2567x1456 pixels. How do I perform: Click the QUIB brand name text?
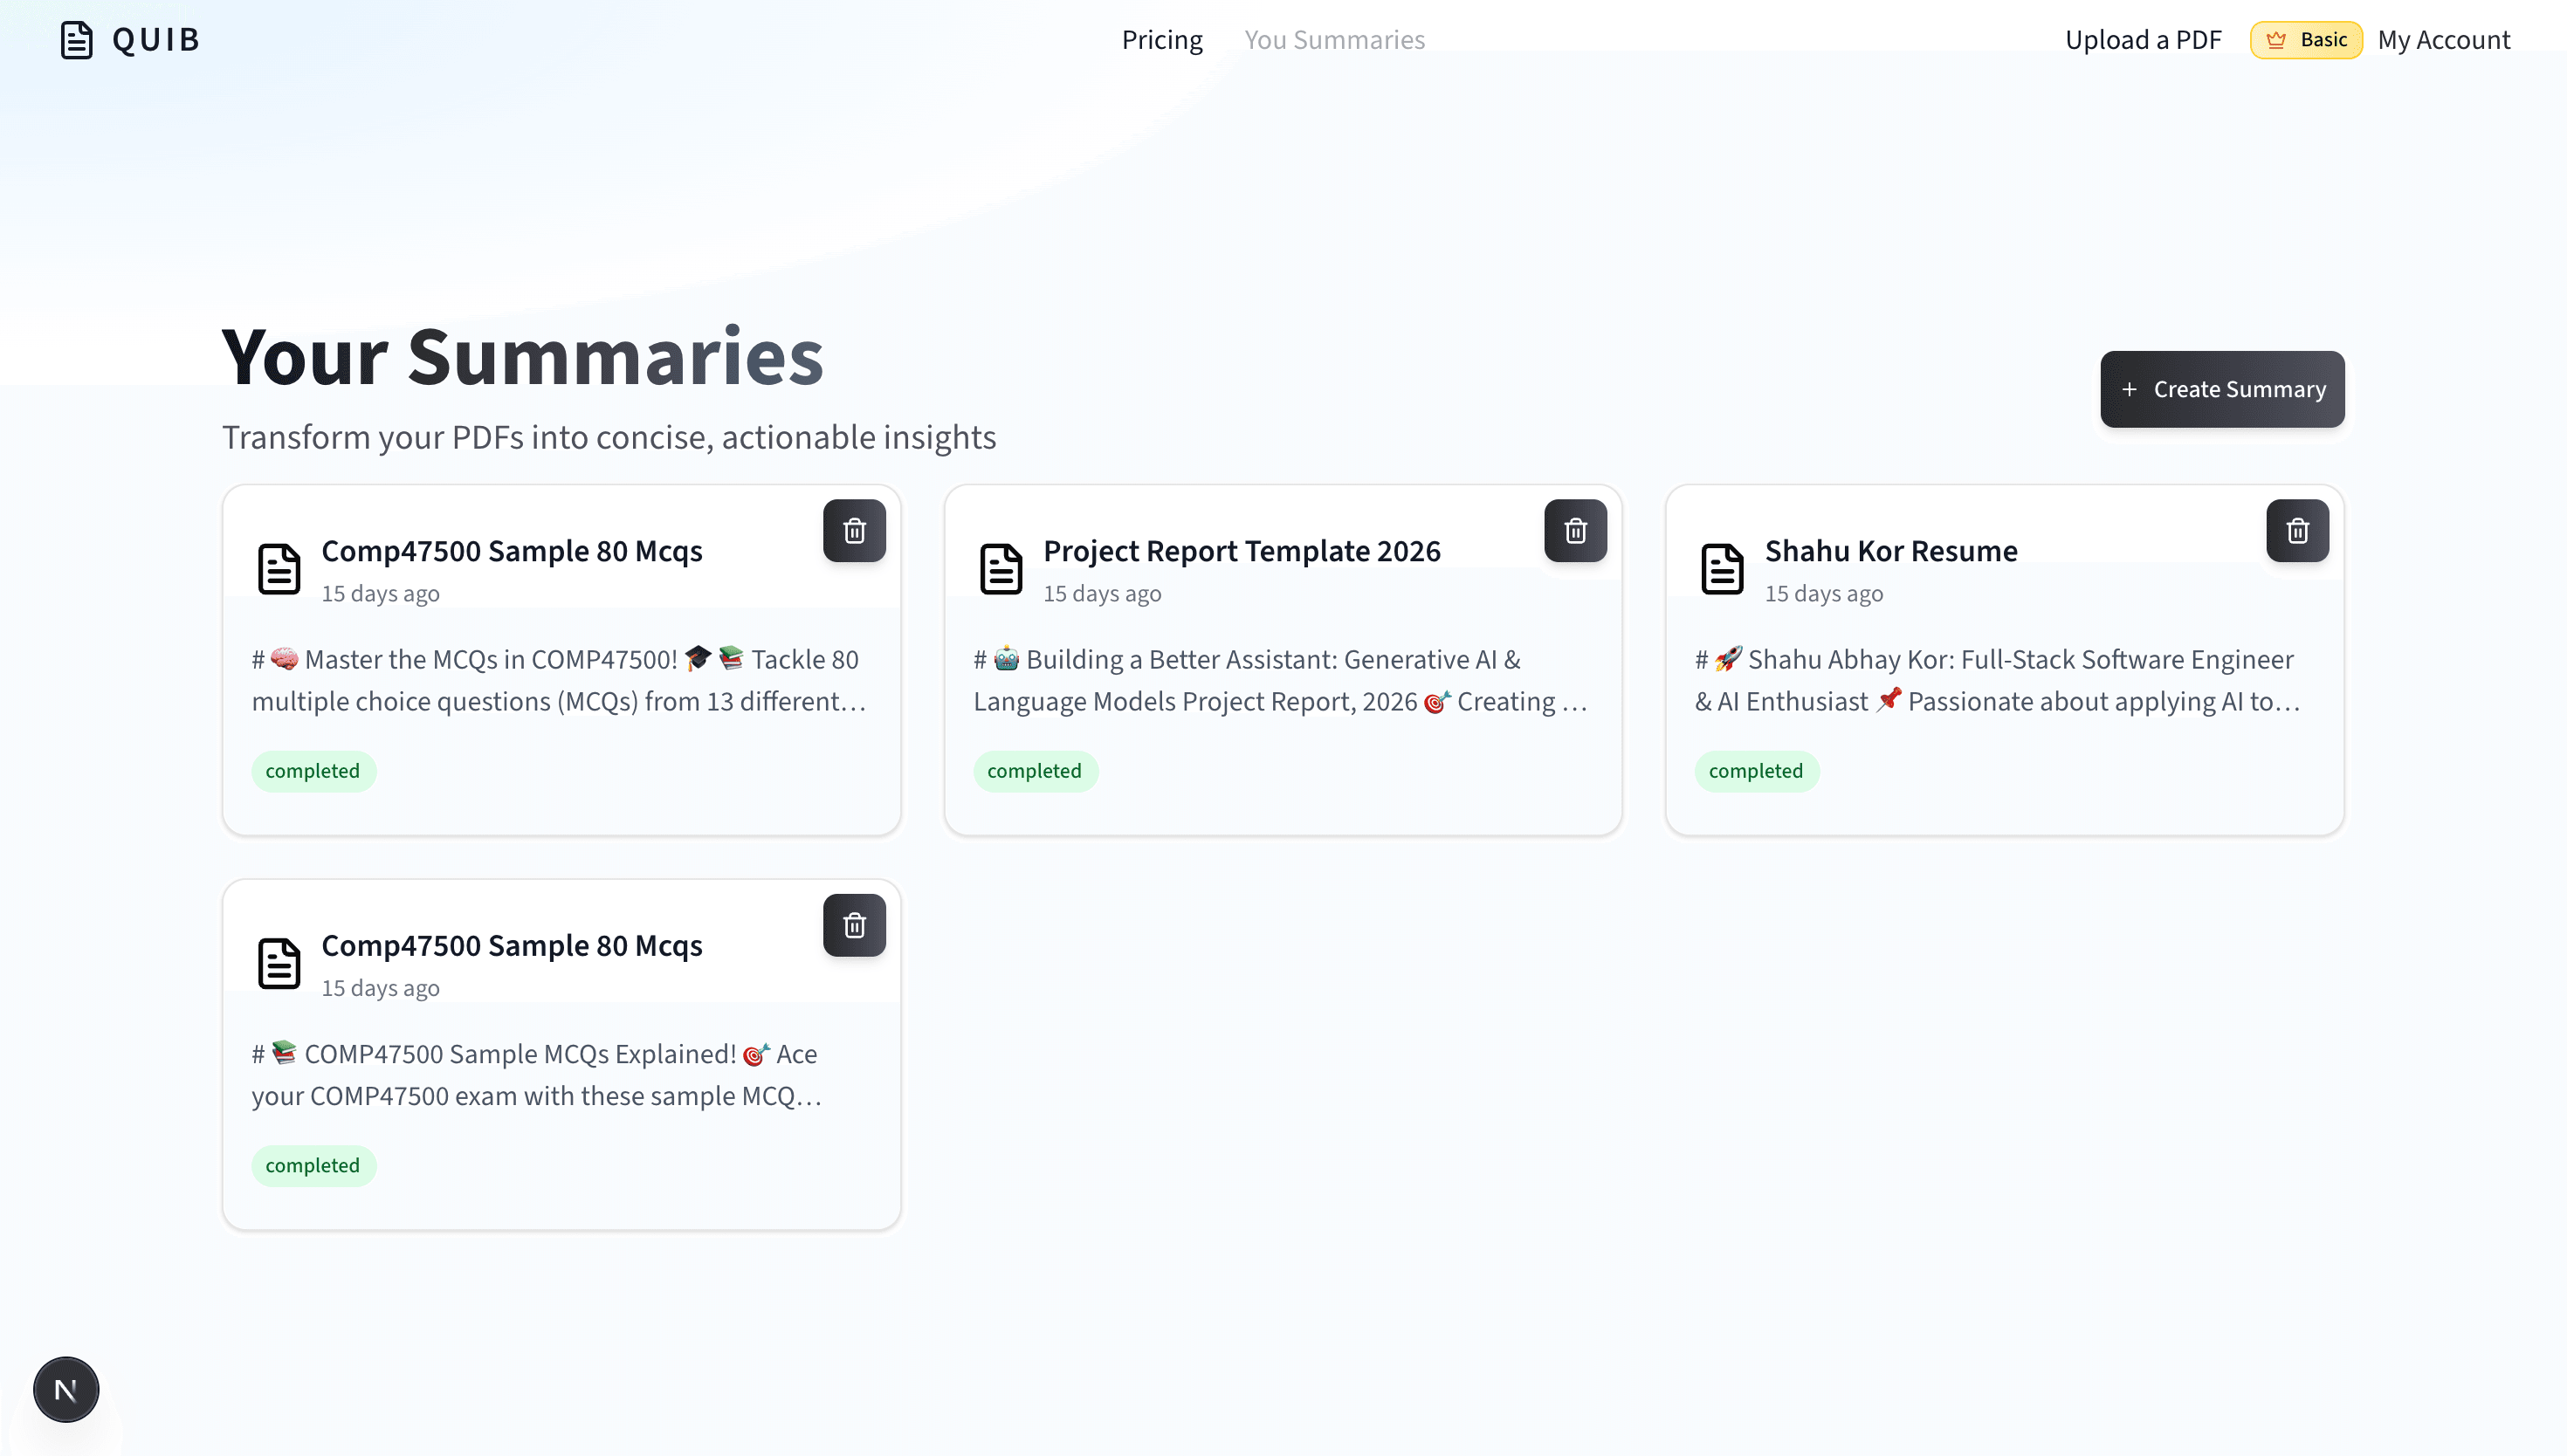pos(156,40)
